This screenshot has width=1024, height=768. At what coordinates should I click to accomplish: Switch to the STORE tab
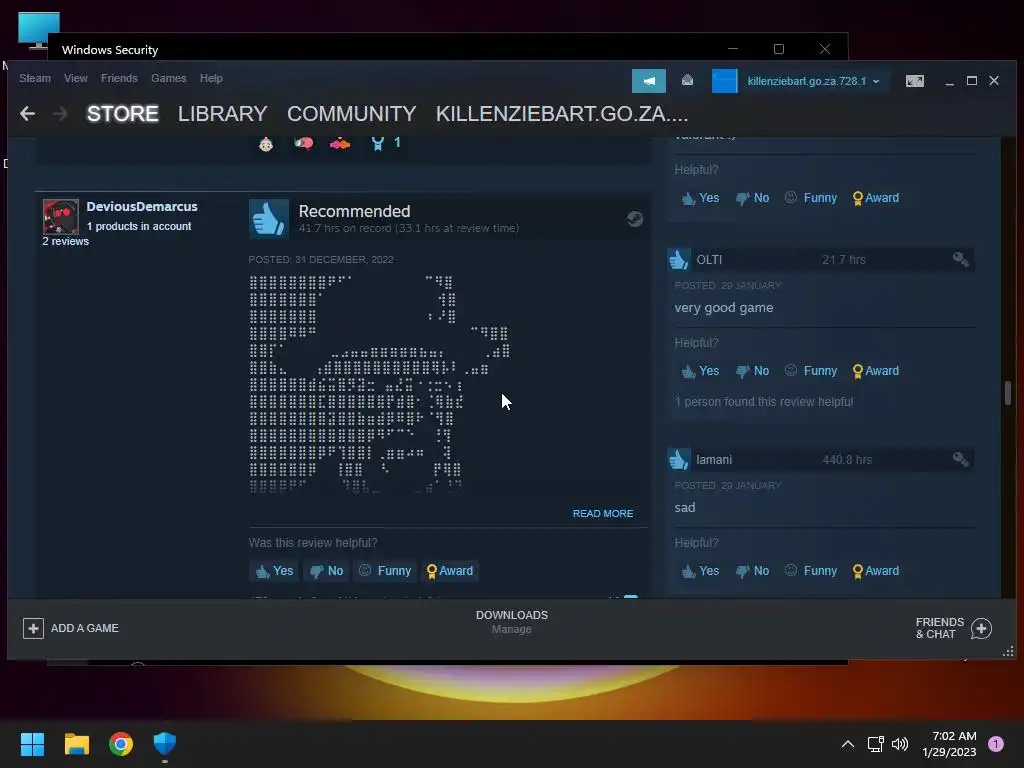click(122, 114)
